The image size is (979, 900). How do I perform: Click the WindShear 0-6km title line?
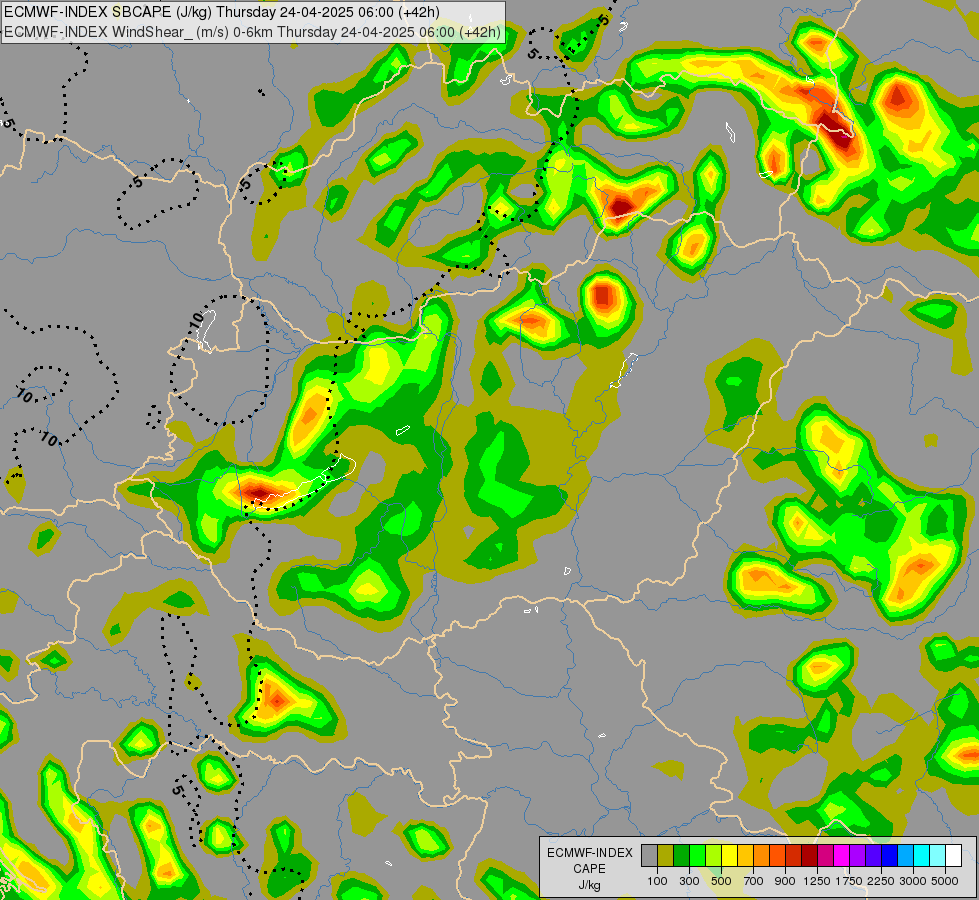tap(253, 32)
